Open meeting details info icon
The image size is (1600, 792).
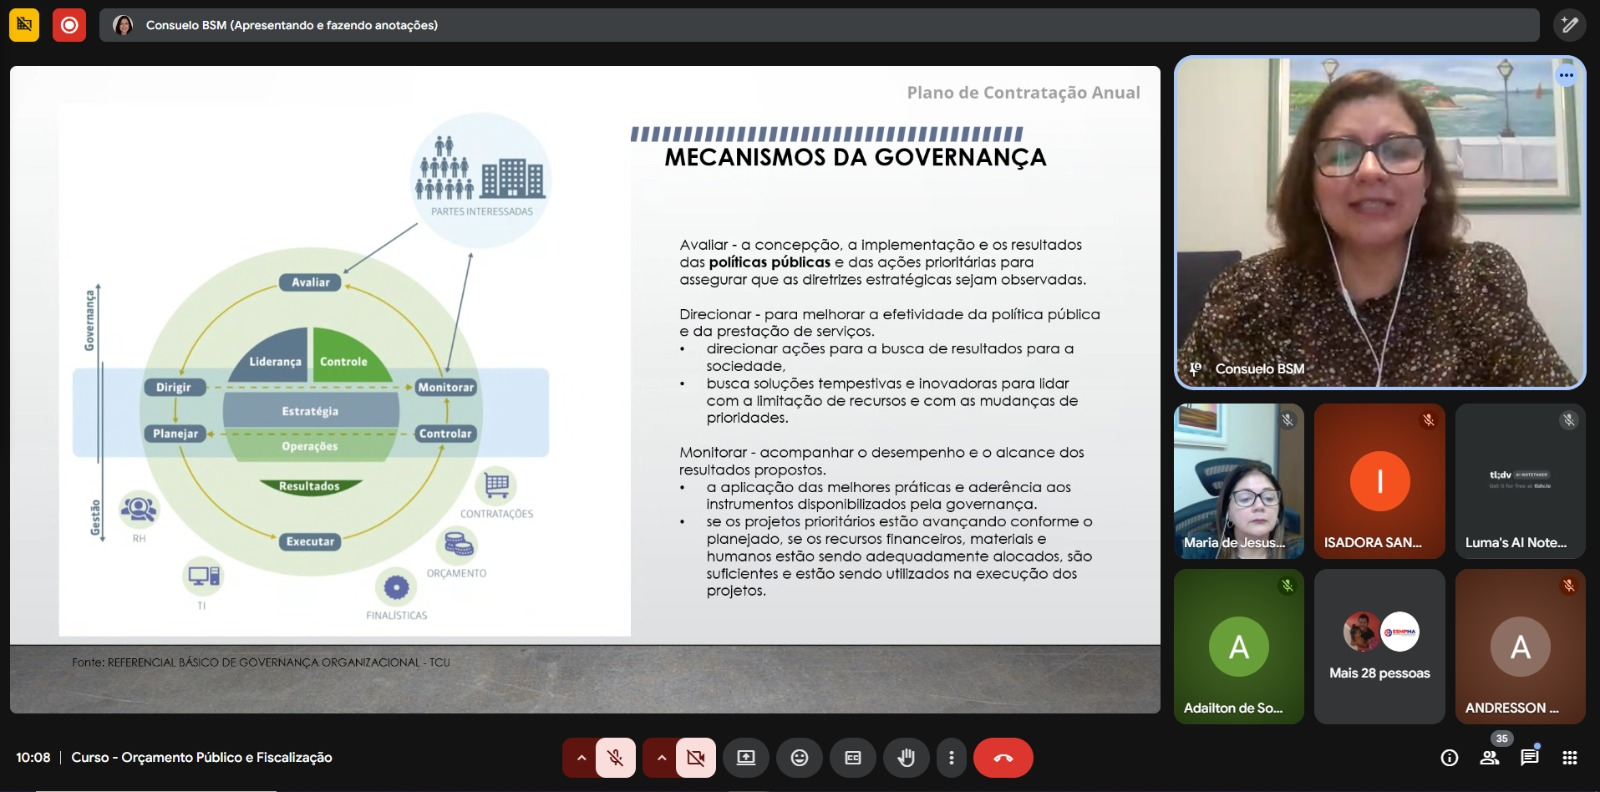click(1449, 758)
